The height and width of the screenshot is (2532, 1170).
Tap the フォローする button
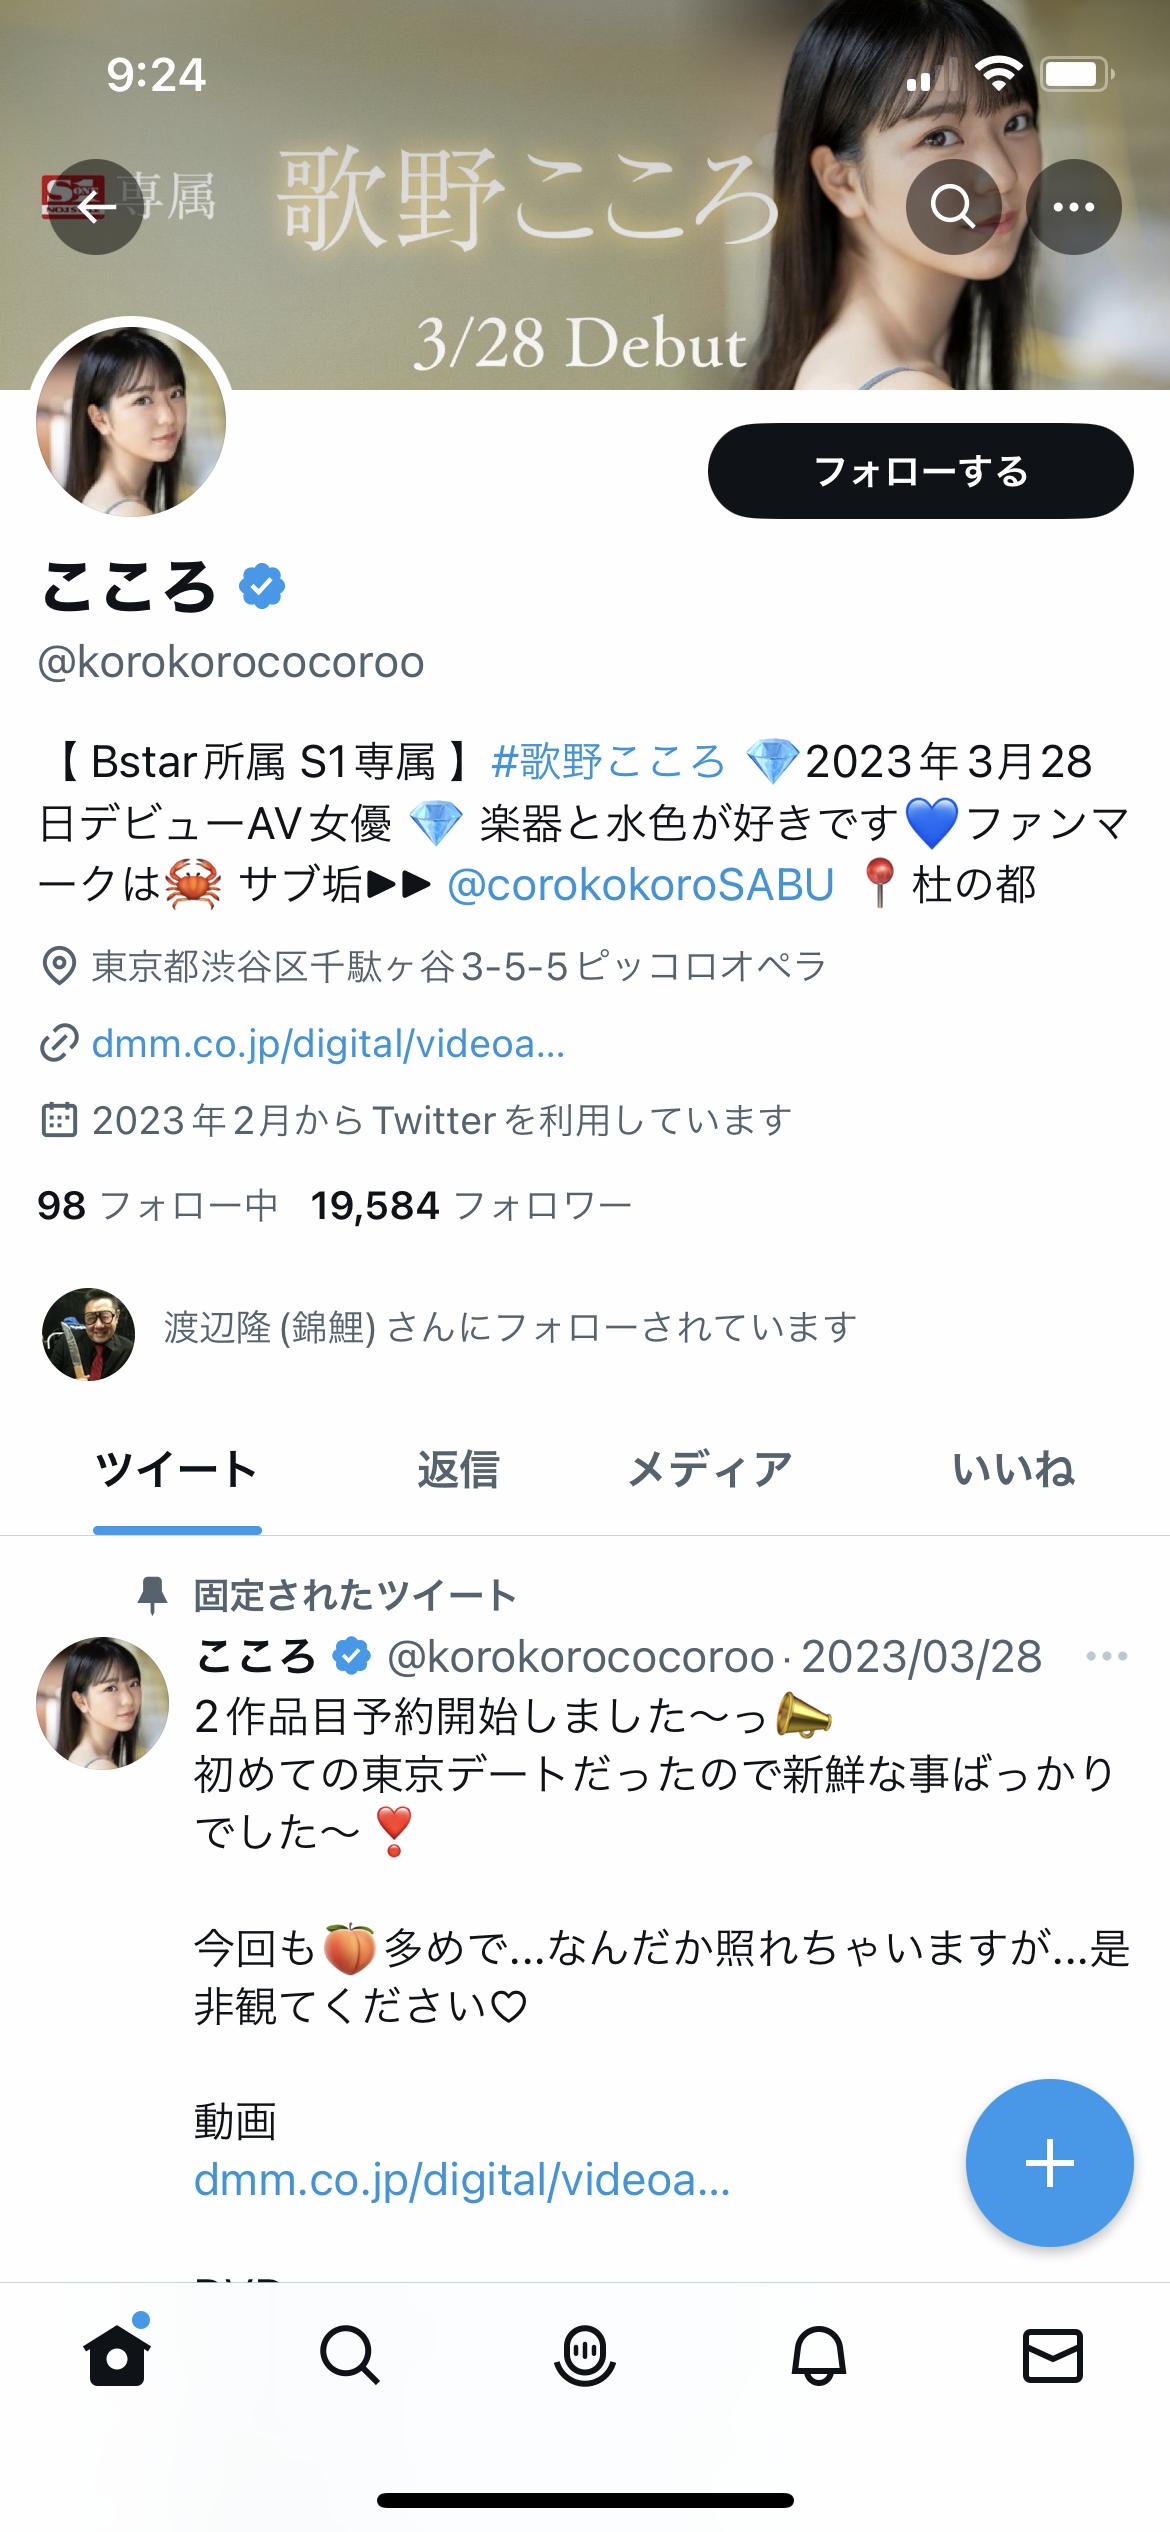[921, 471]
